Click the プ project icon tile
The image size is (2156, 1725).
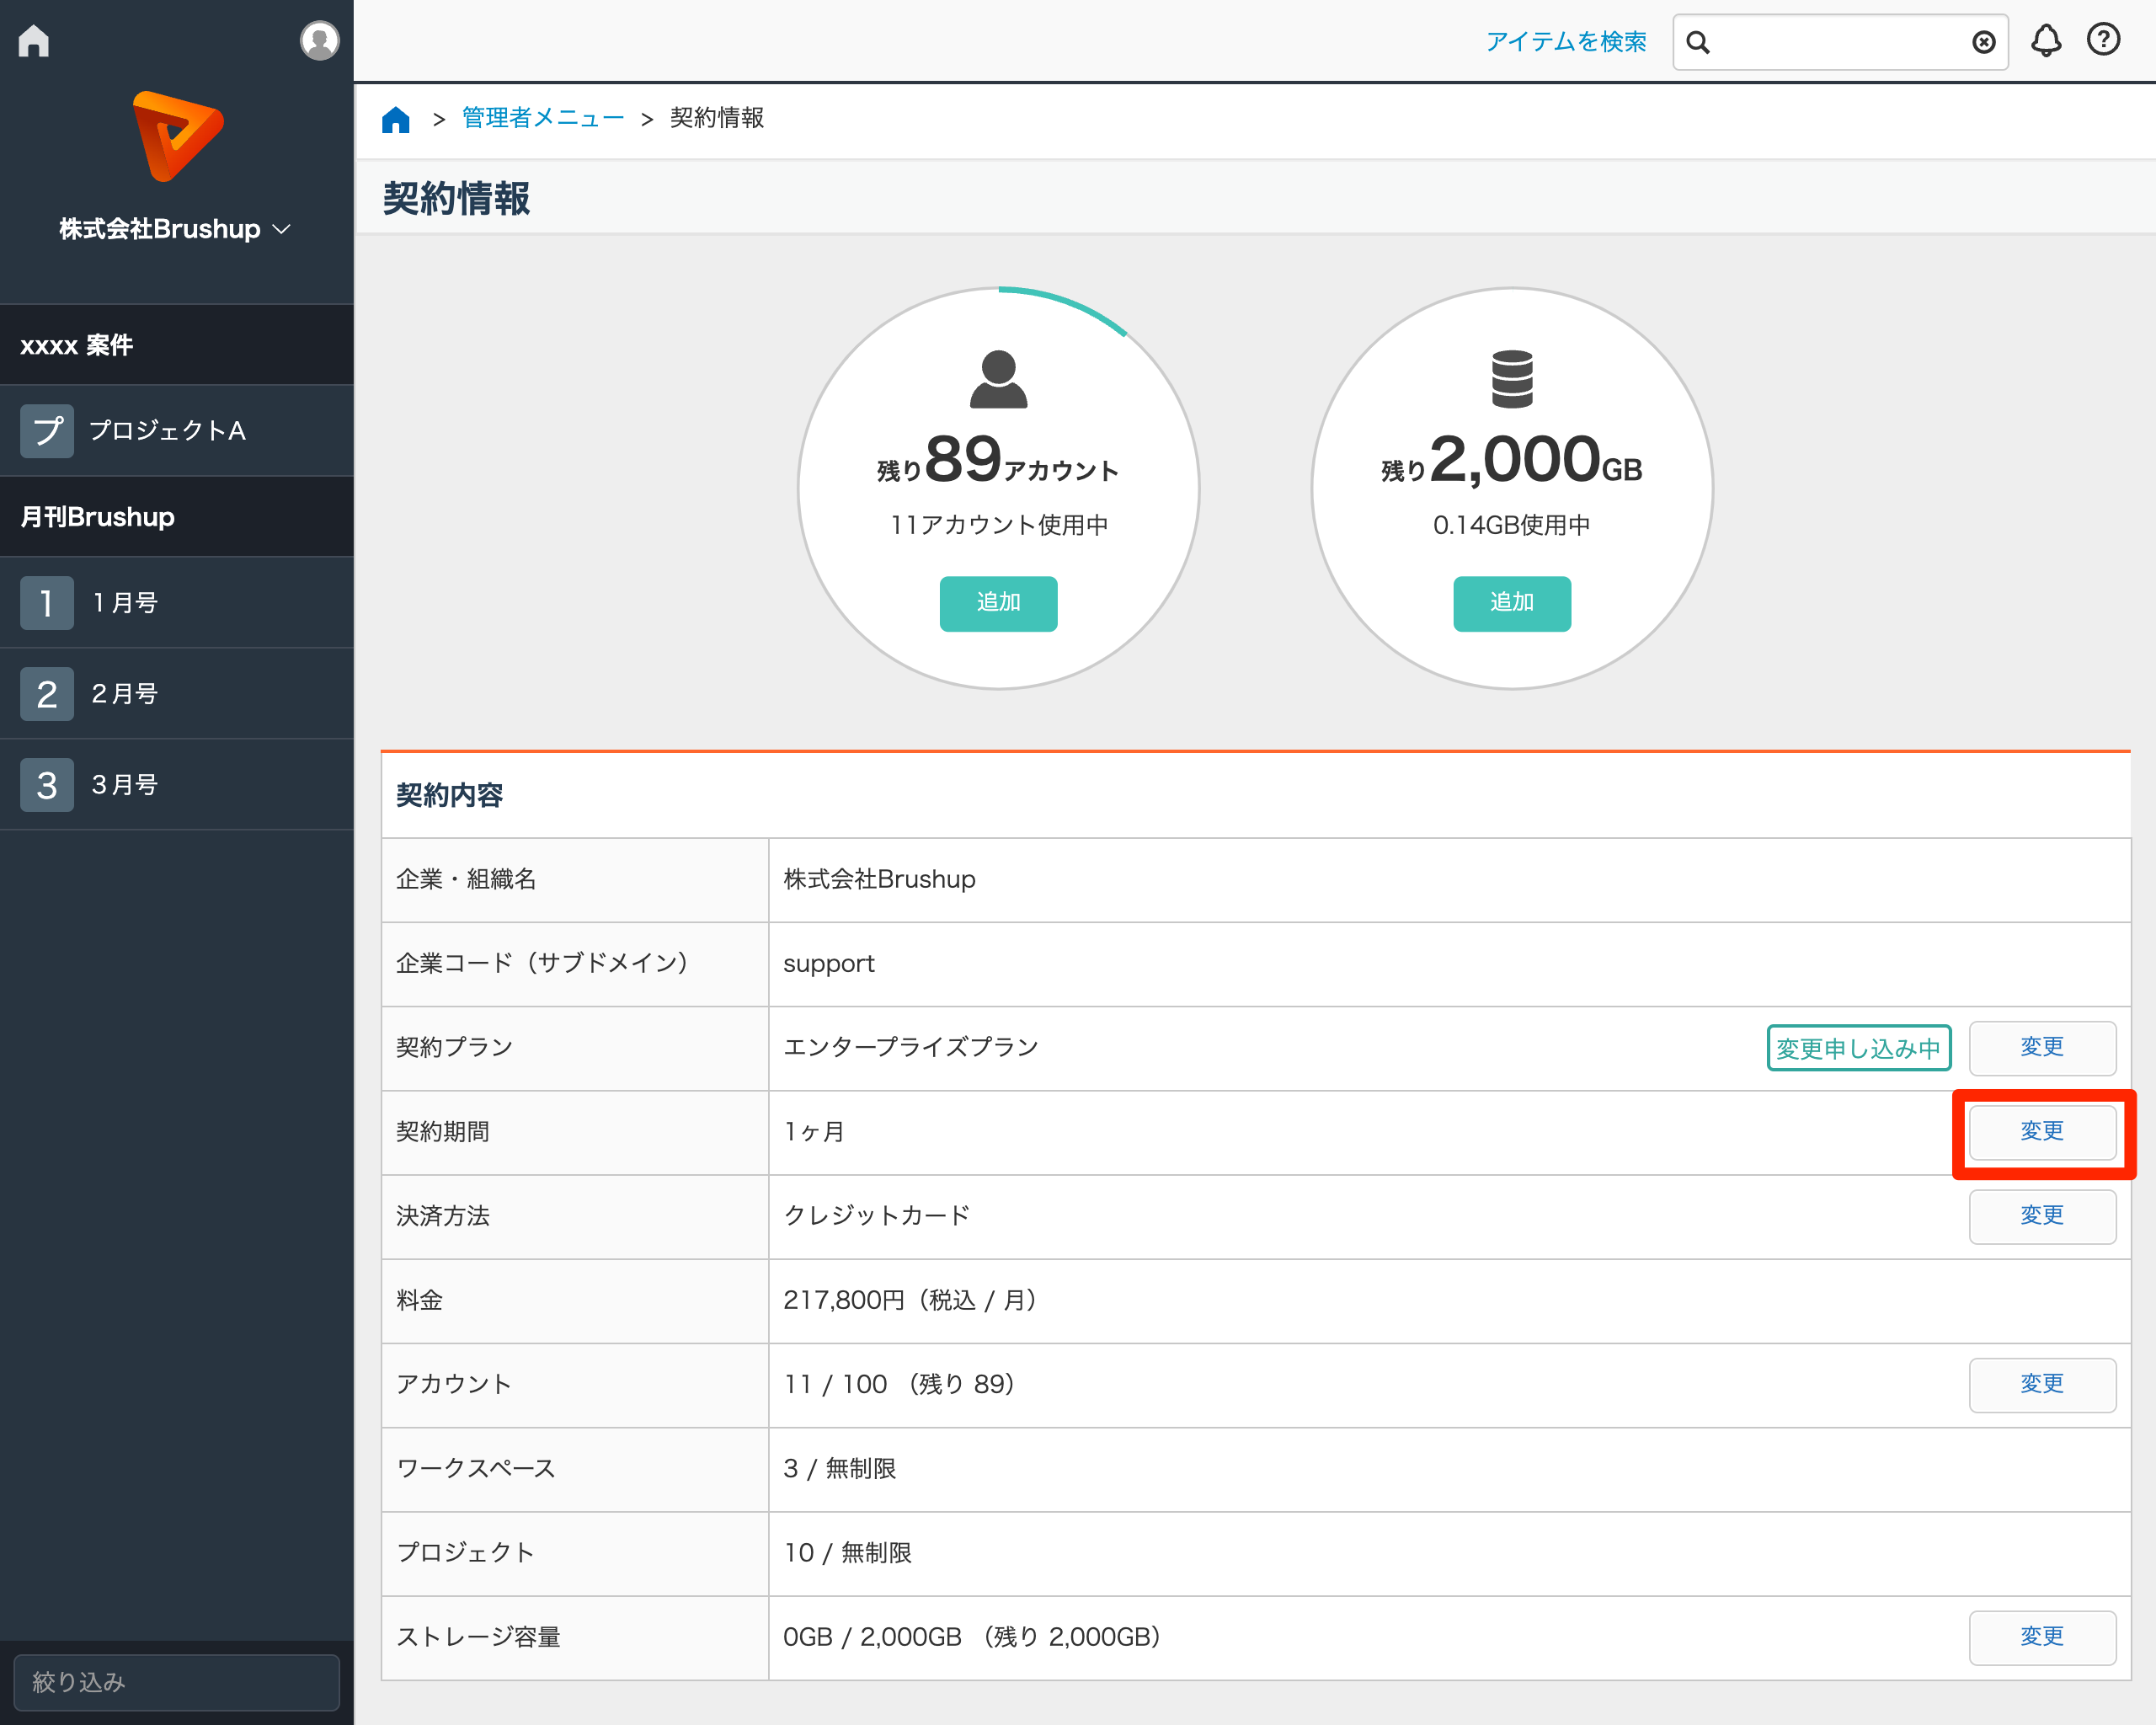coord(47,431)
